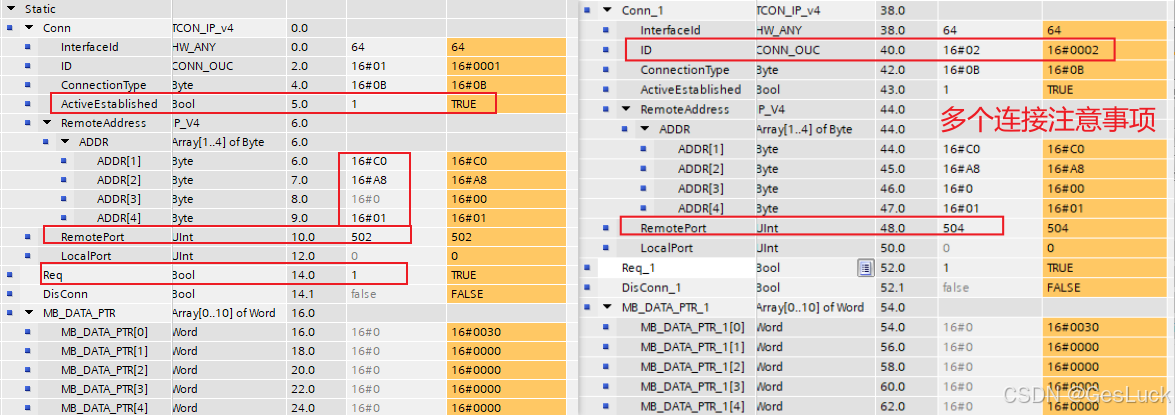Collapse the MB_DATA_PTR_1 array
Viewport: 1175px width, 415px height.
tap(607, 307)
